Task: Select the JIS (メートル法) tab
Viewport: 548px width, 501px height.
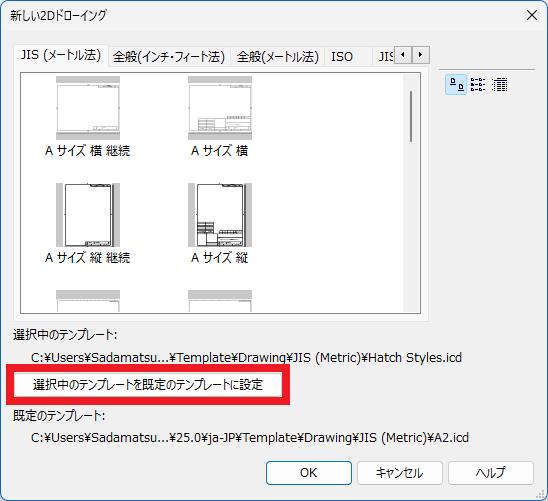Action: point(61,55)
